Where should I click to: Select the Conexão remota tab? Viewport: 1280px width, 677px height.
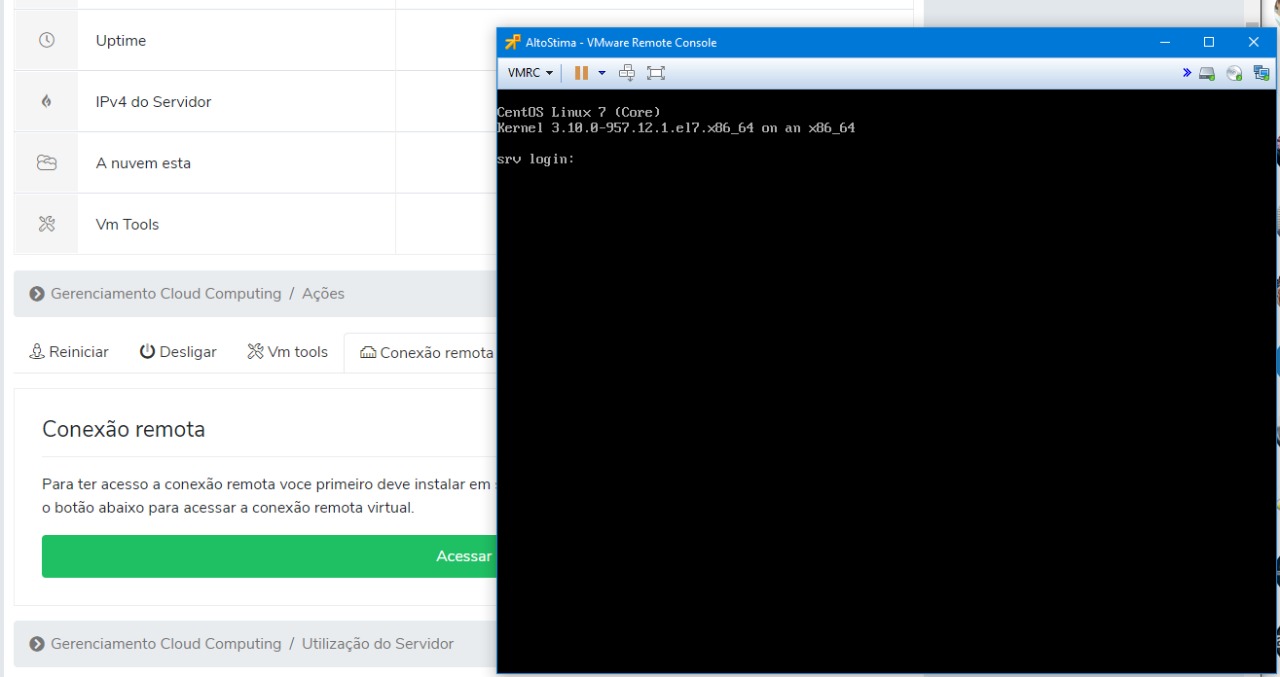point(427,352)
